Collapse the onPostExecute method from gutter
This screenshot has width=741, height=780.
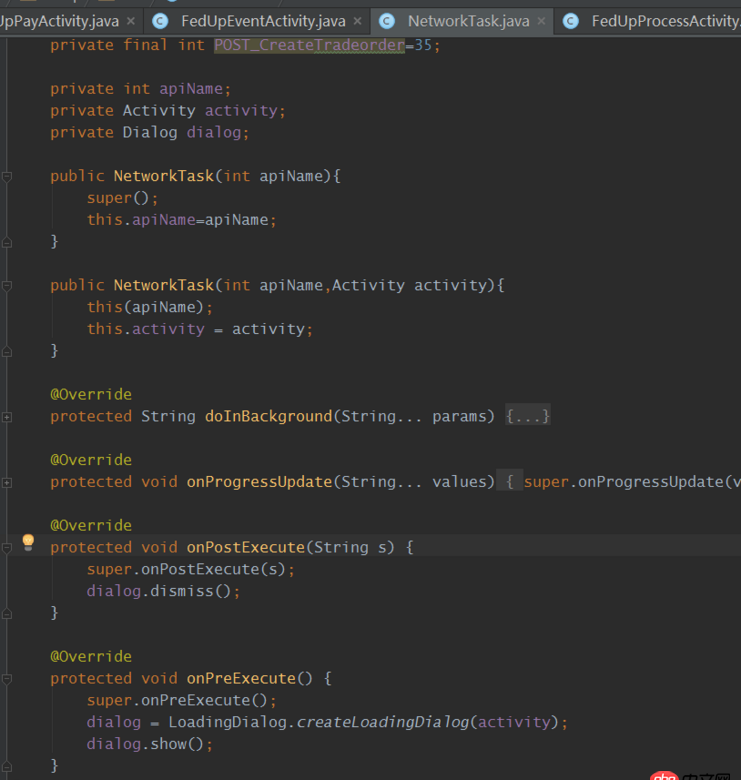pyautogui.click(x=7, y=547)
